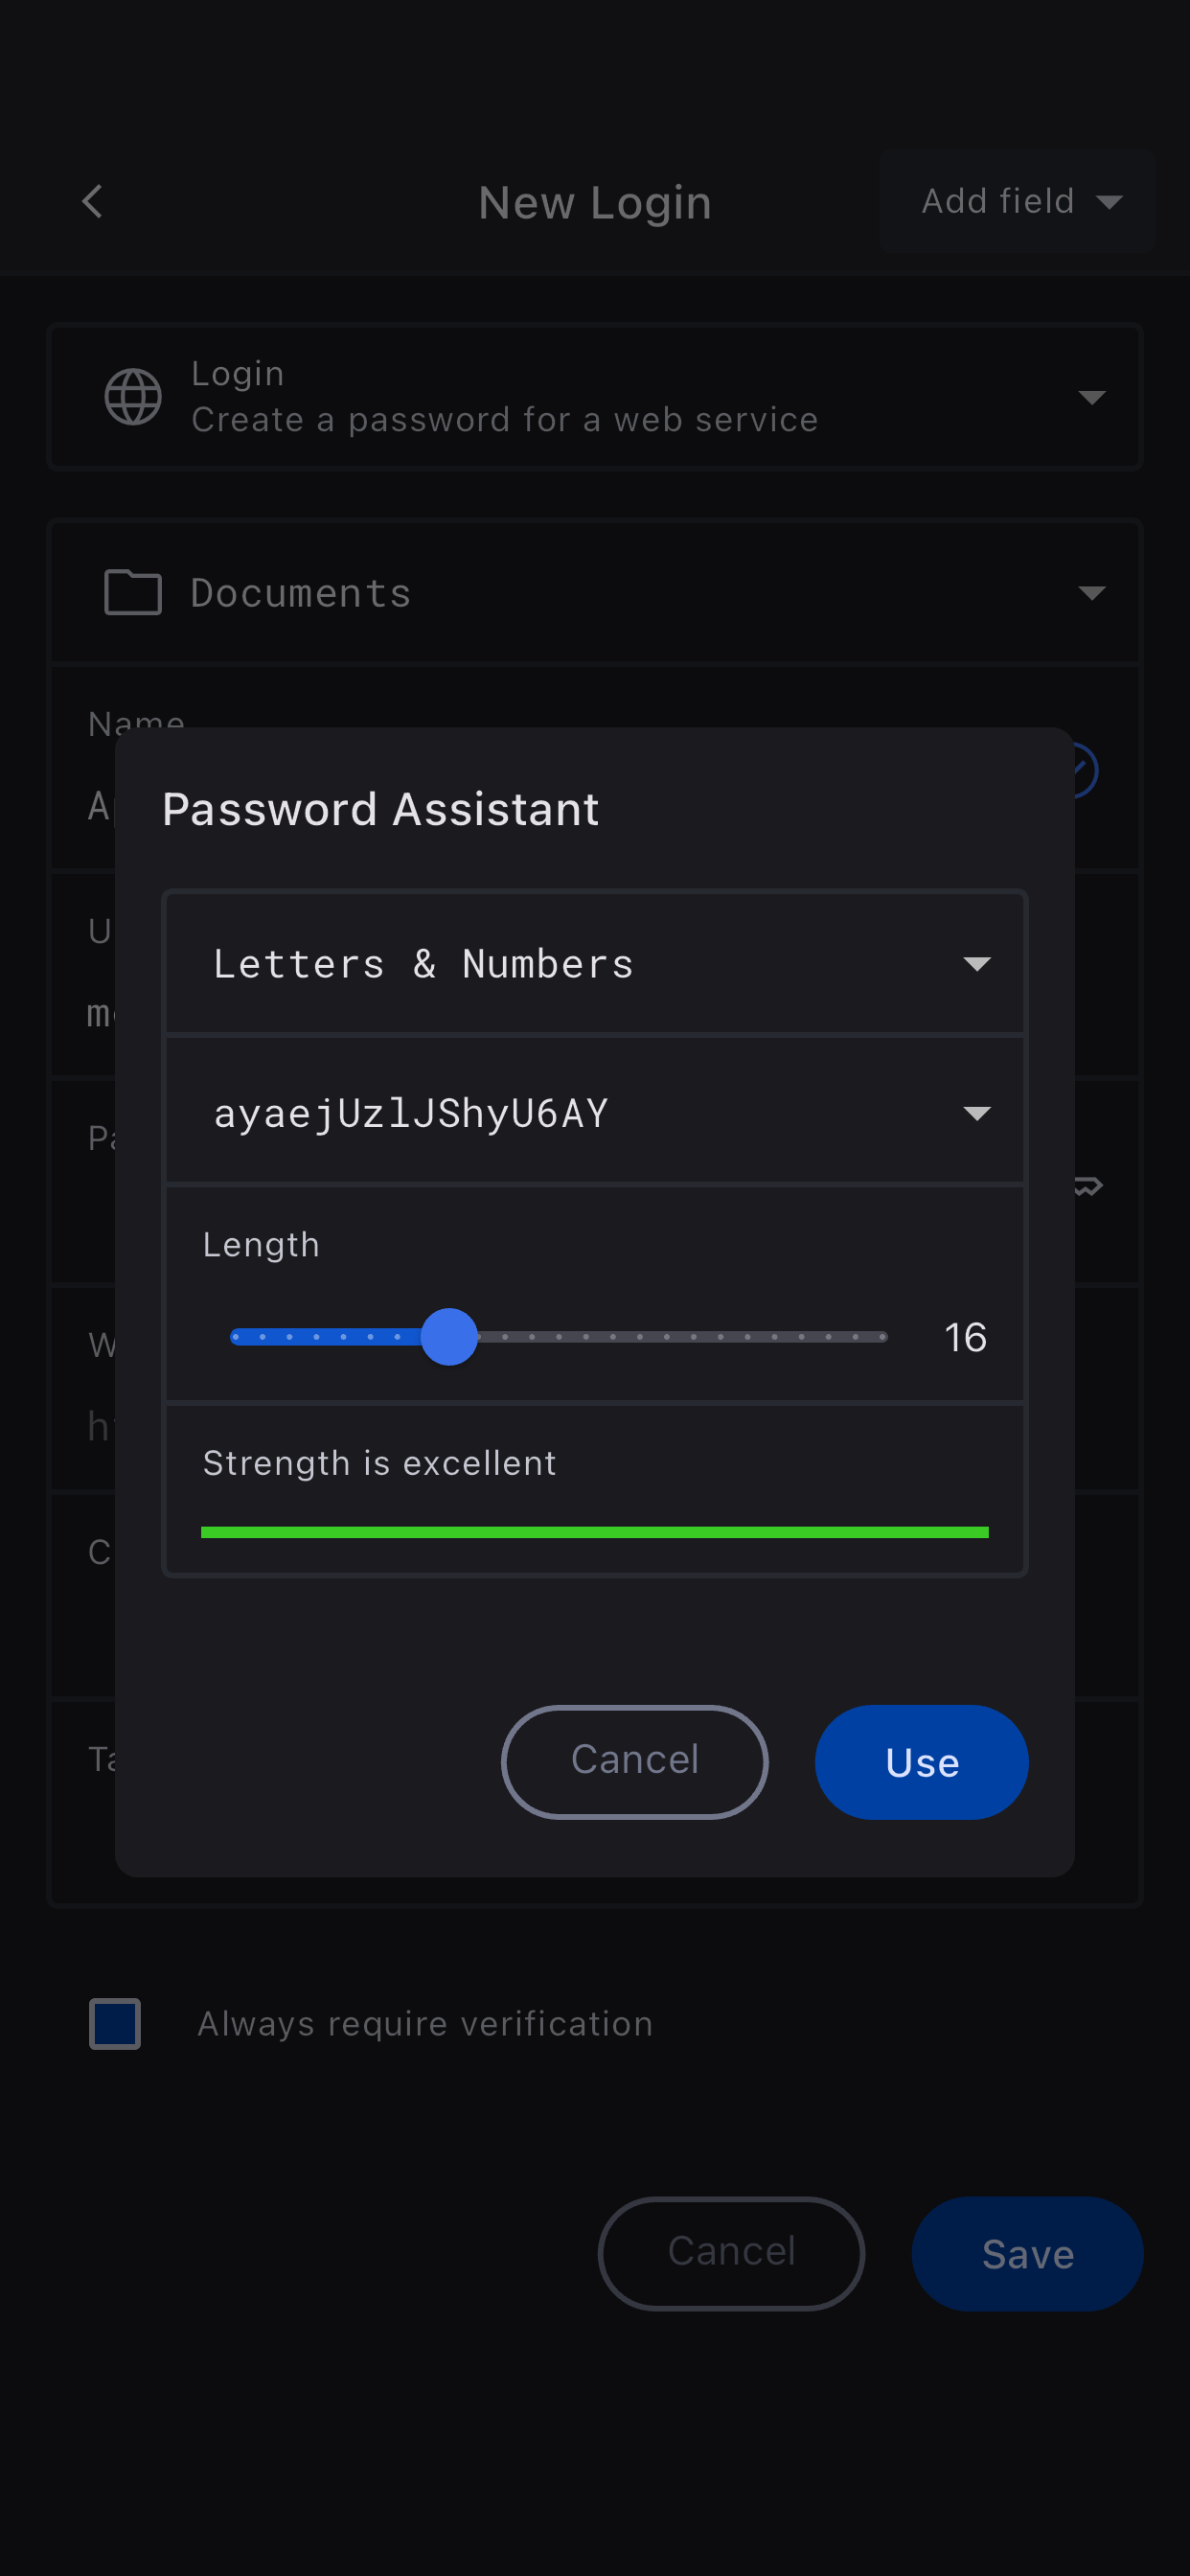The image size is (1190, 2576).
Task: Toggle Always require verification checkbox
Action: click(x=115, y=2023)
